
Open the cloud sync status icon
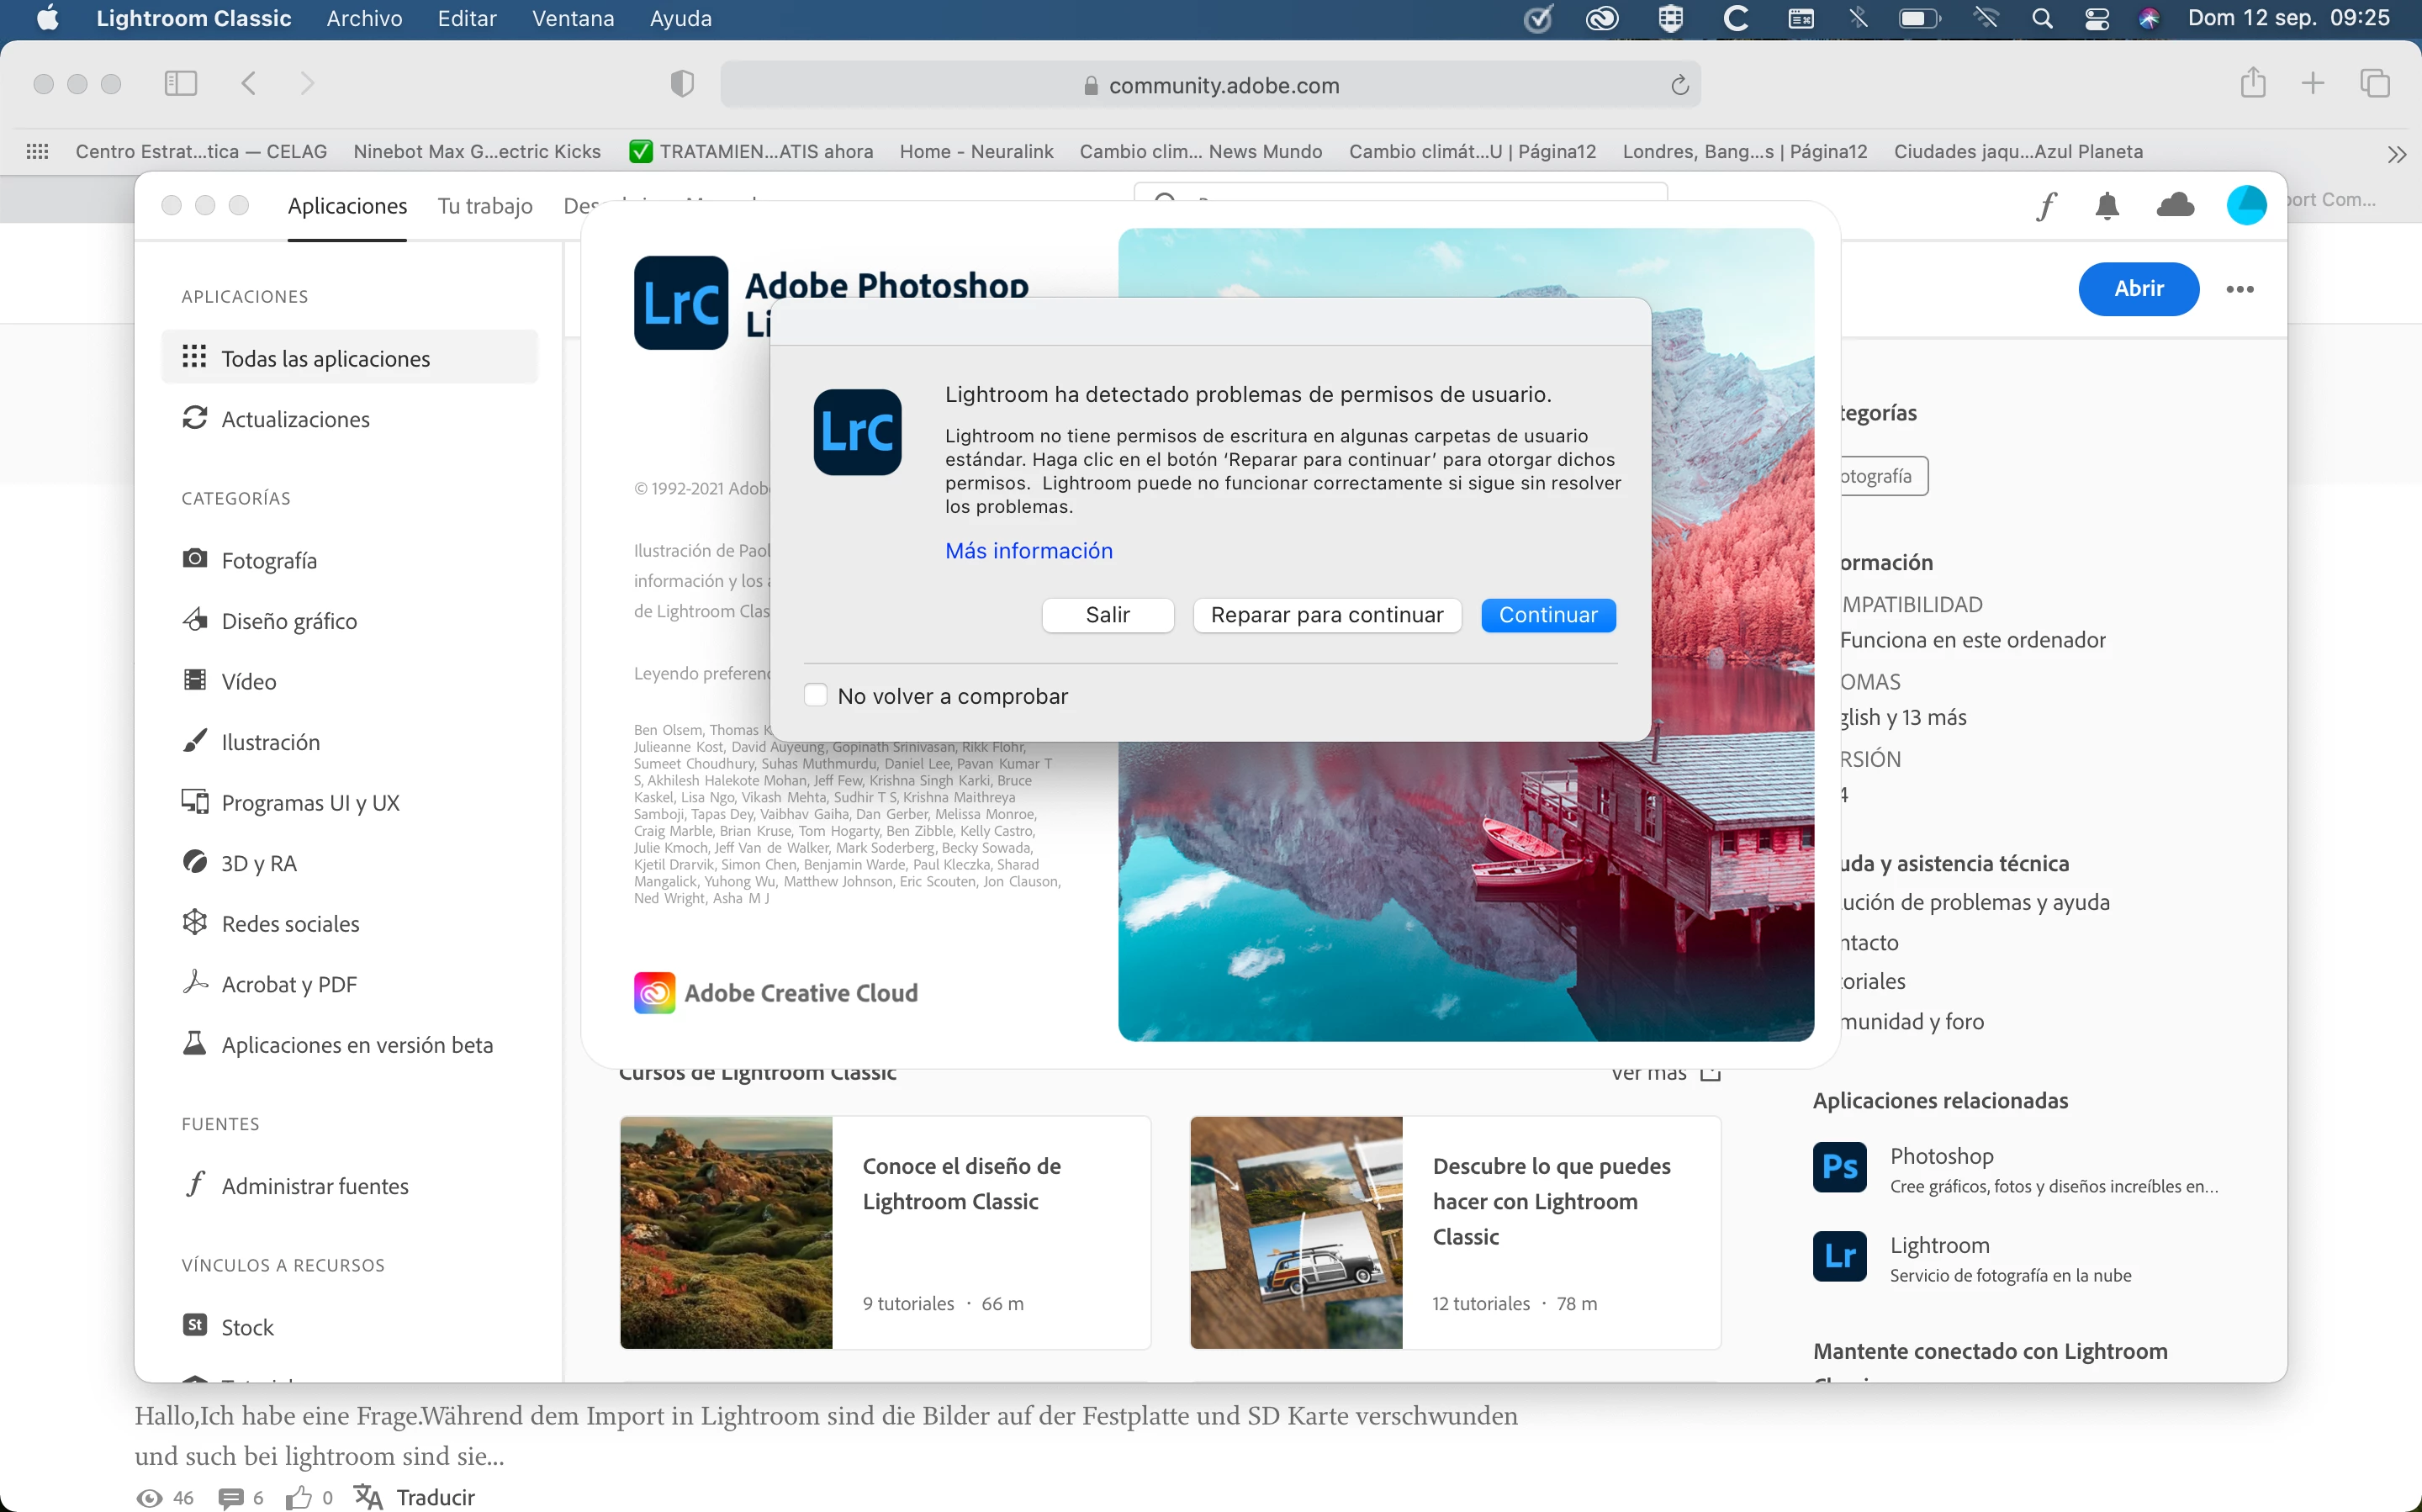coord(2175,206)
